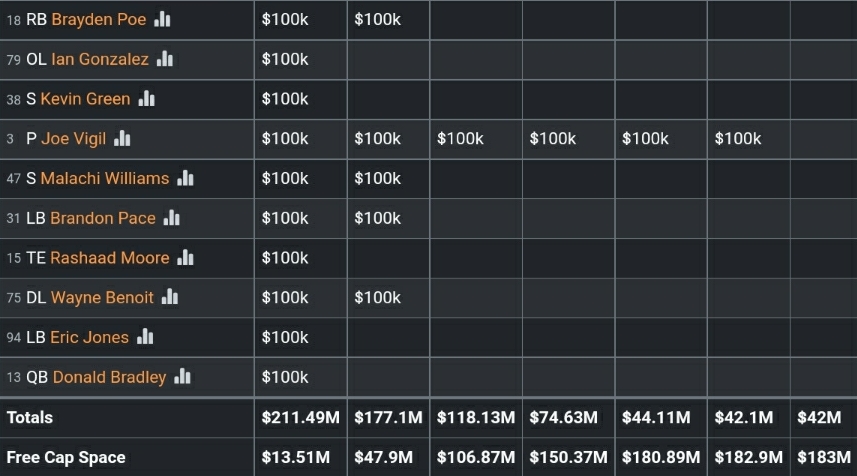Viewport: 857px width, 476px height.
Task: Click stats icon beside Ian Gonzalez
Action: (165, 59)
